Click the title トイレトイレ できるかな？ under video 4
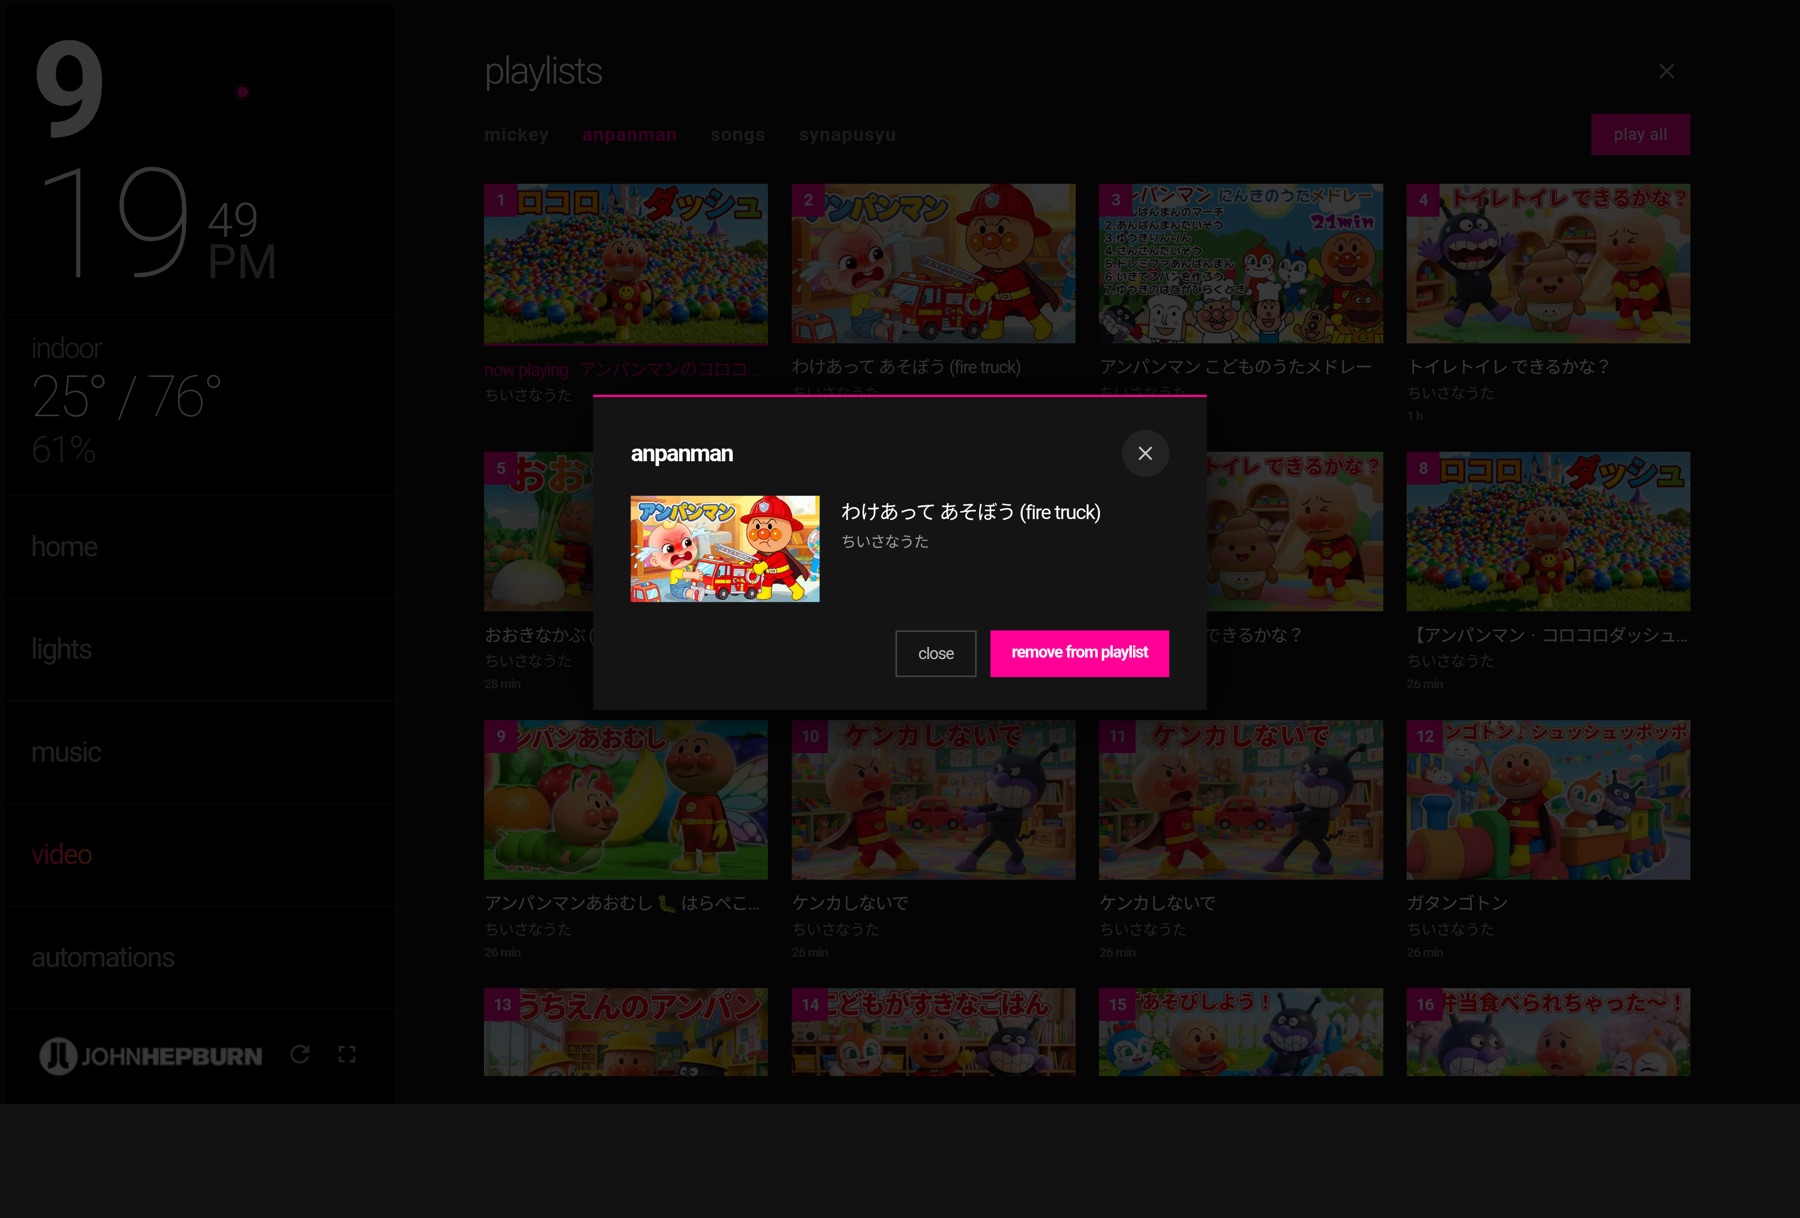 pos(1508,367)
